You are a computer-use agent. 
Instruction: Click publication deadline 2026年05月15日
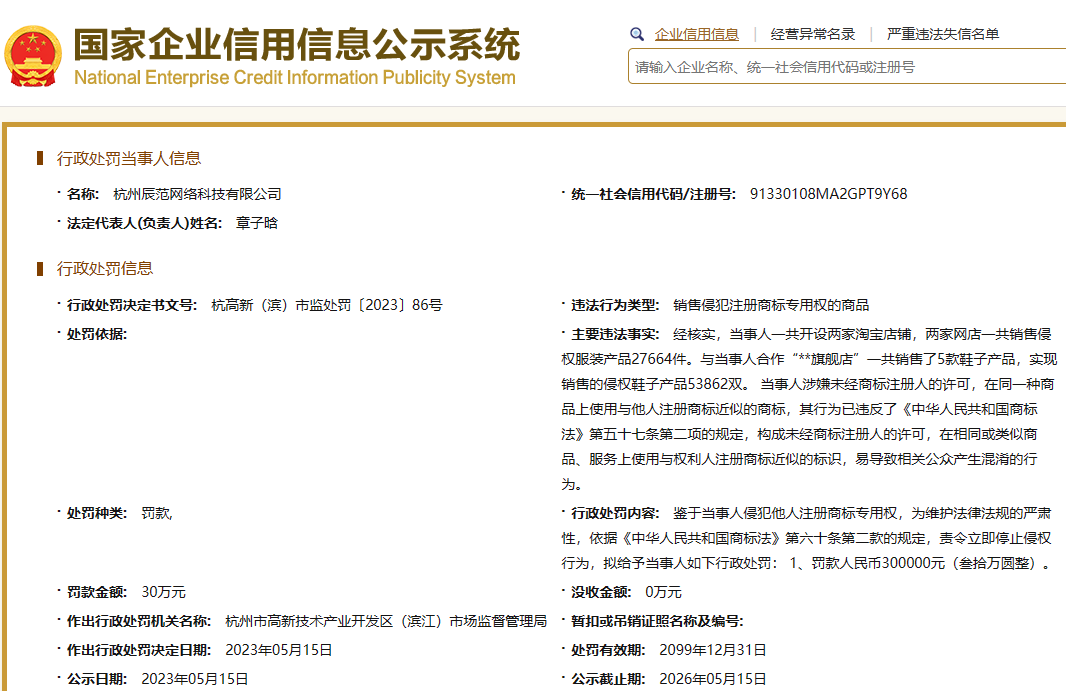[712, 679]
